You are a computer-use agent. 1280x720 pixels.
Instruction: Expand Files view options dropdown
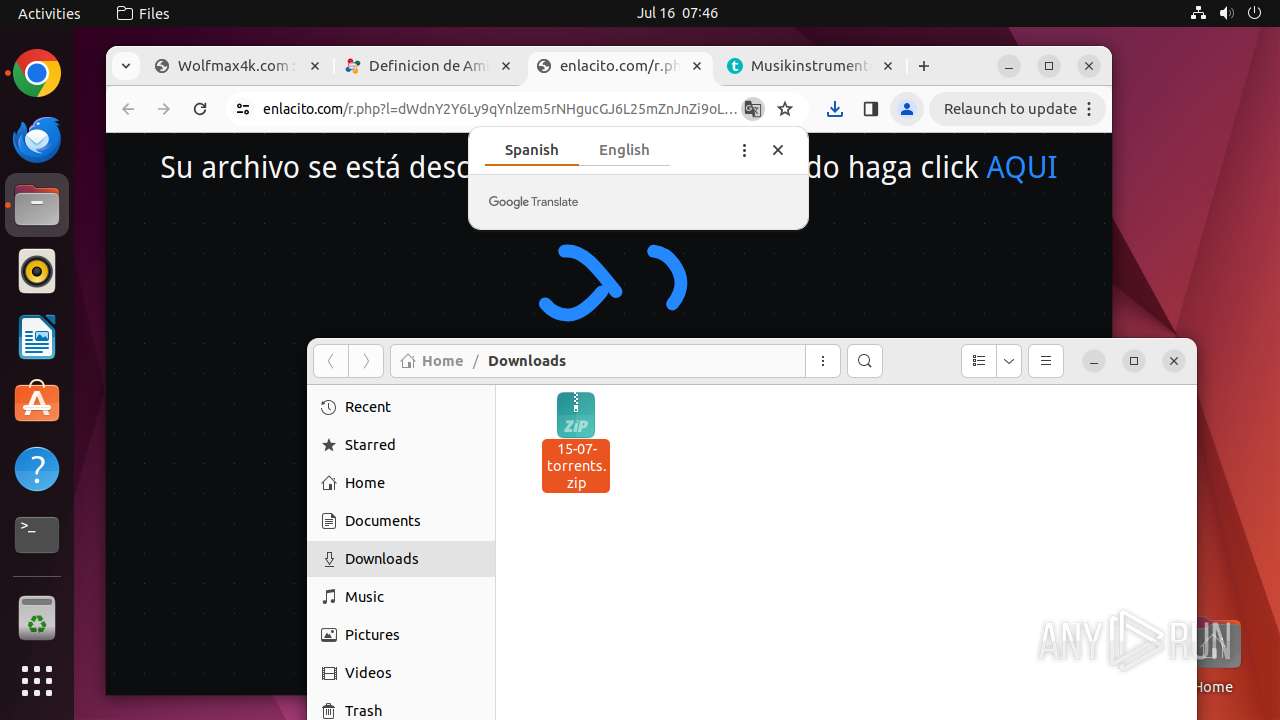[1009, 361]
